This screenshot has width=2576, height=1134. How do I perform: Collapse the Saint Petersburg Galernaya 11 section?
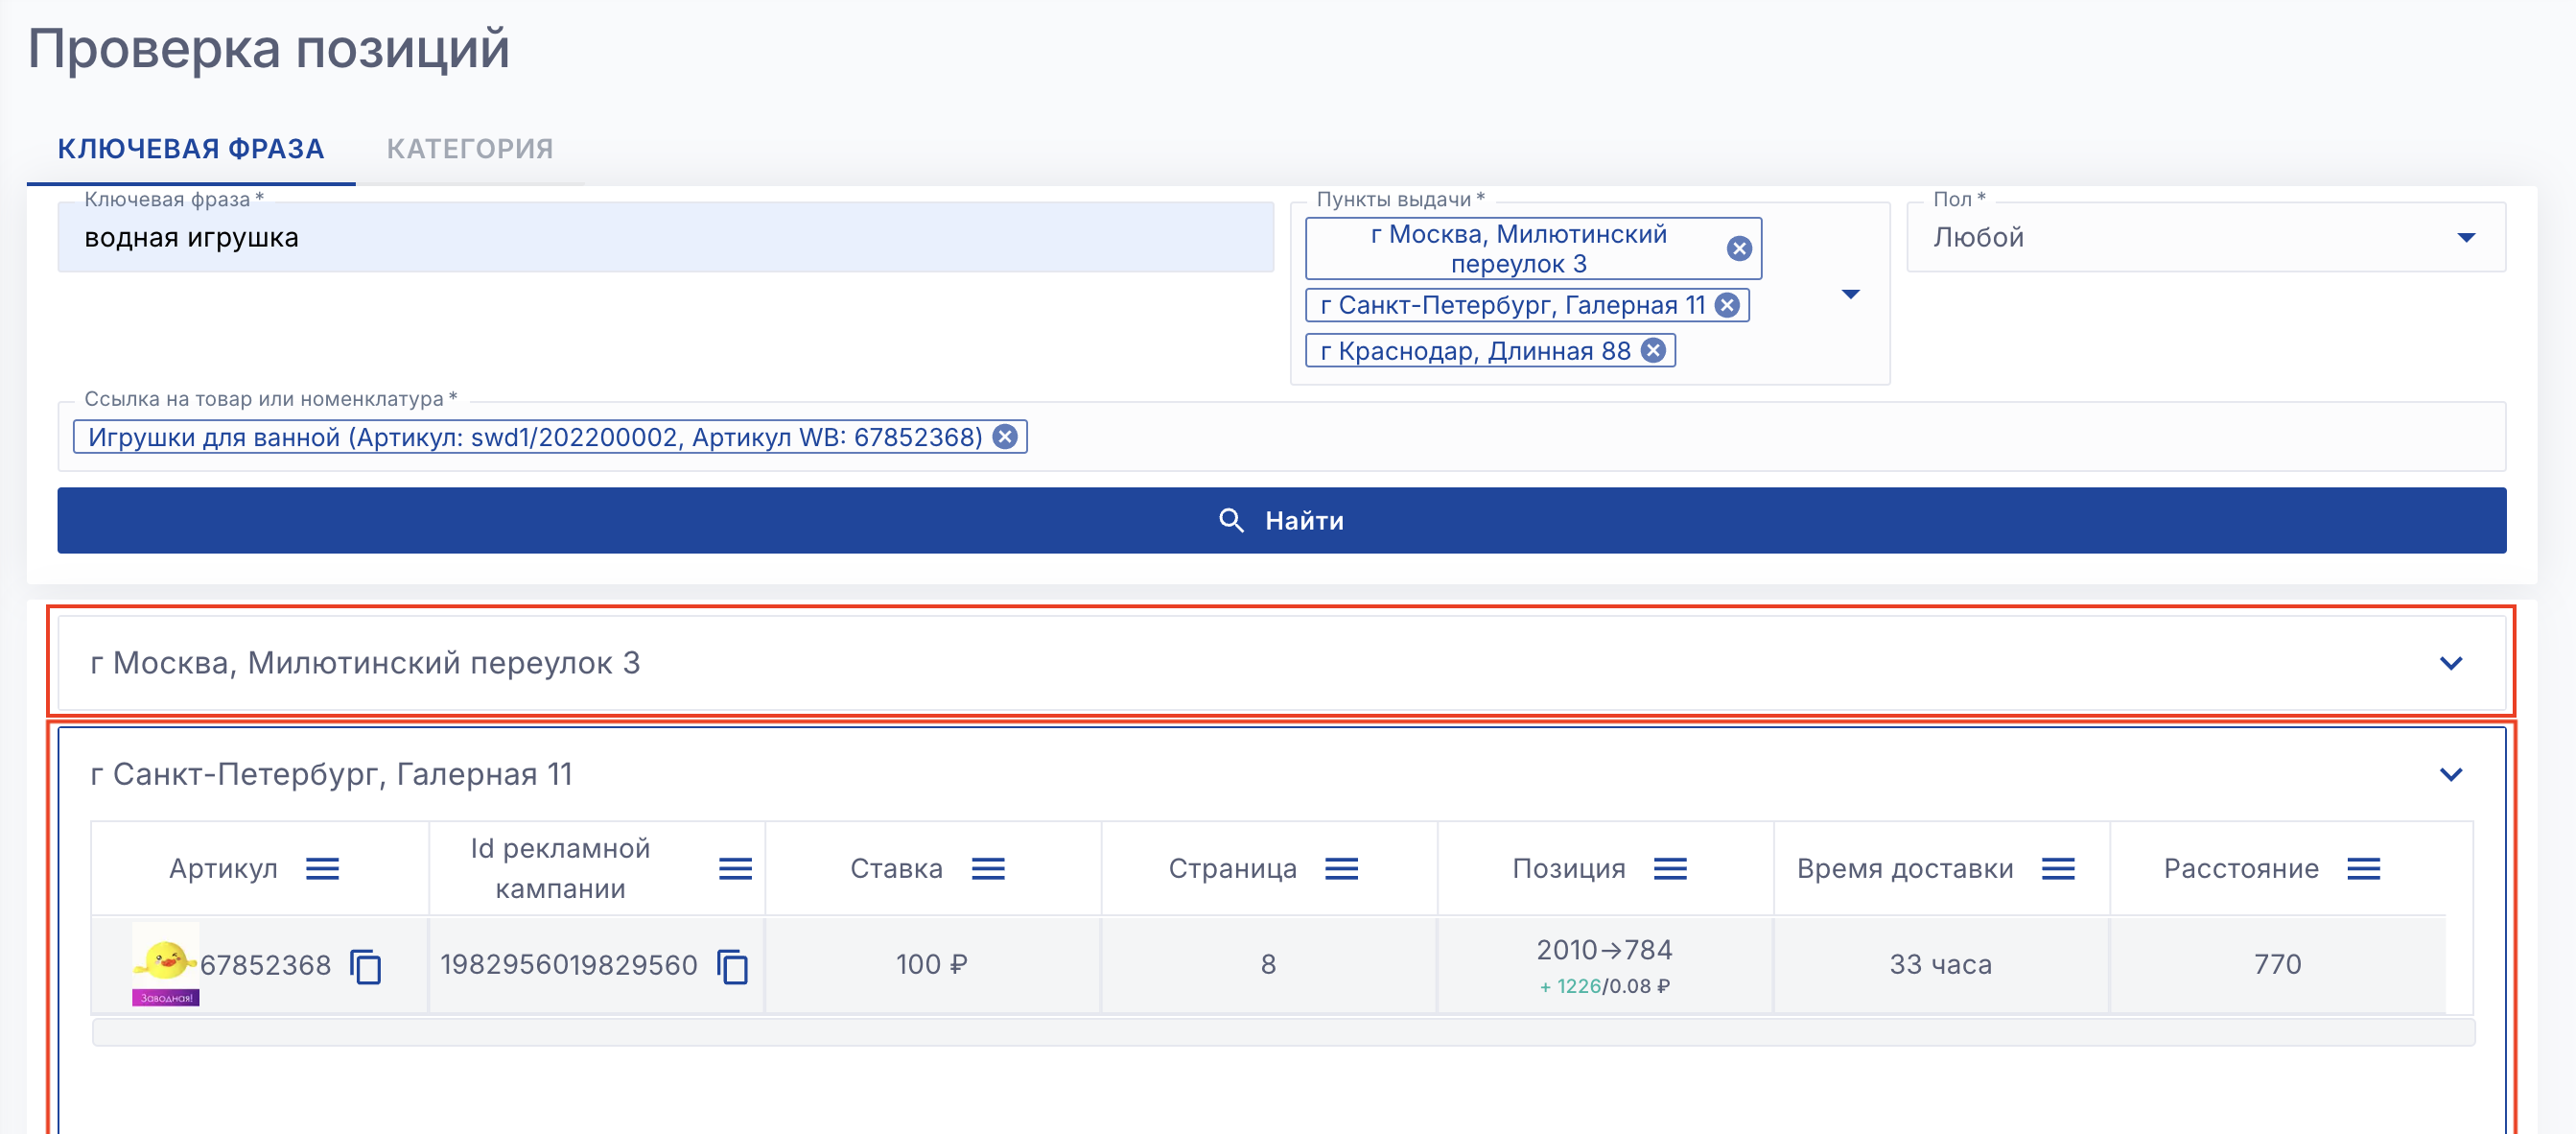coord(2450,774)
